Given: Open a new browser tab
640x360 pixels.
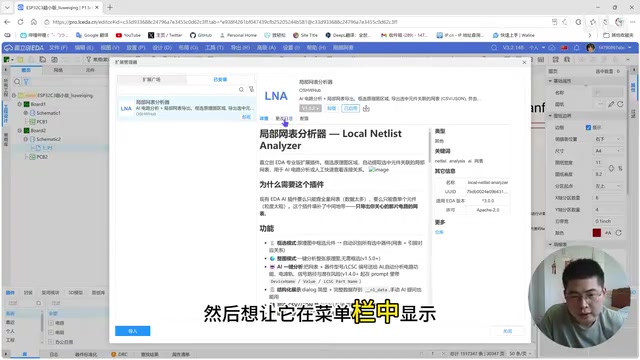Looking at the screenshot, I should pyautogui.click(x=110, y=7).
